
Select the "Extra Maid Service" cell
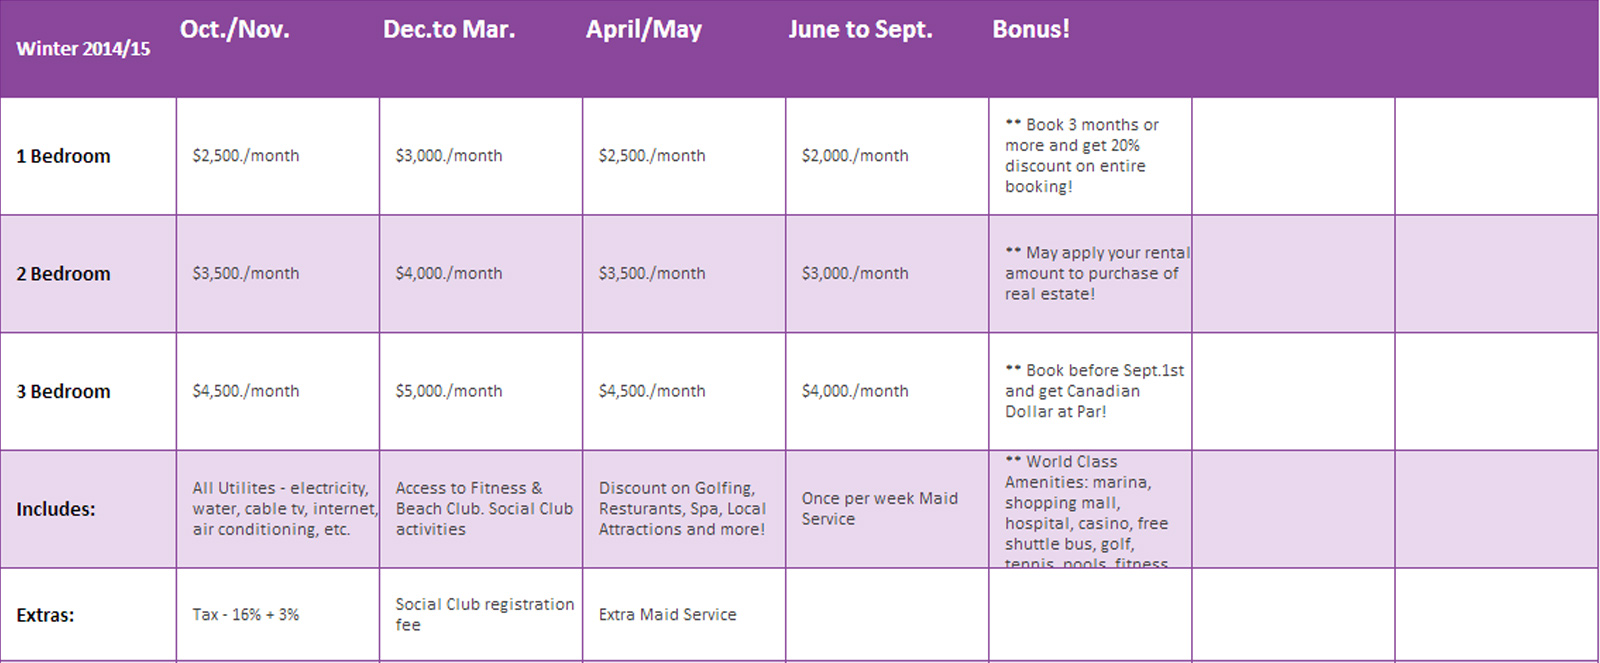pos(668,615)
